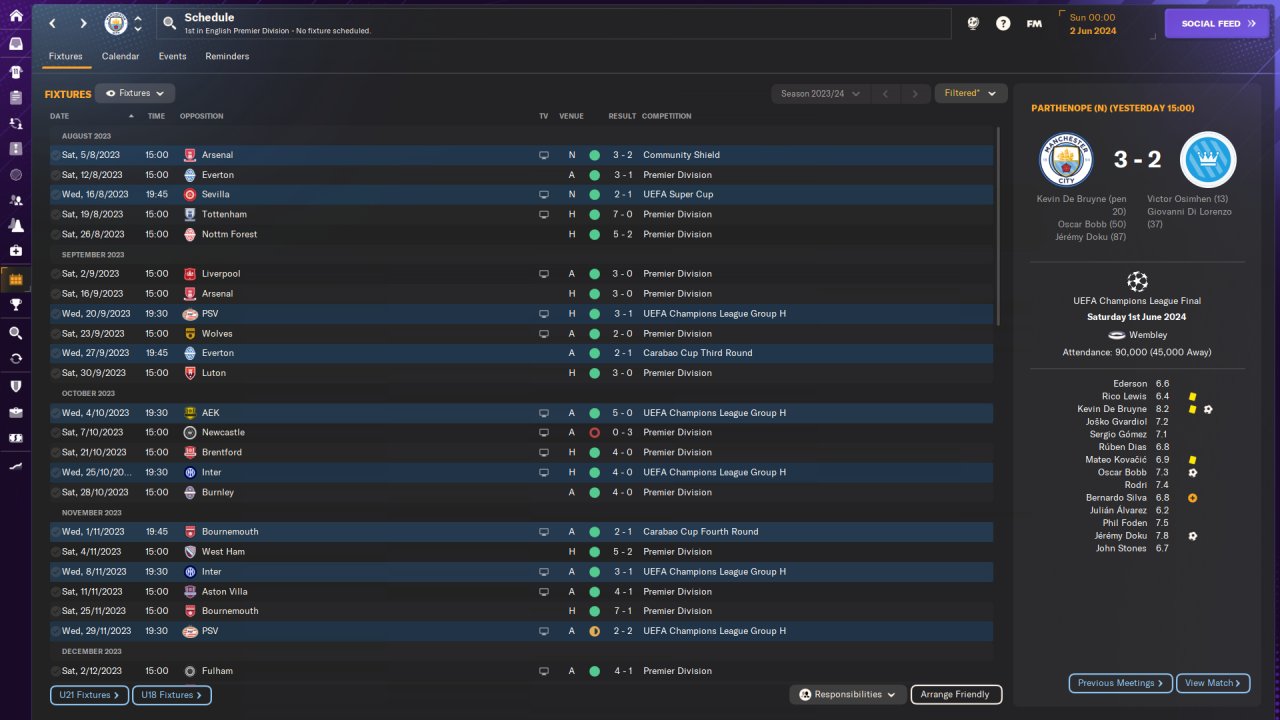Toggle the check circle on Fulham 2/12/2023 row
This screenshot has width=1280, height=720.
pyautogui.click(x=56, y=671)
